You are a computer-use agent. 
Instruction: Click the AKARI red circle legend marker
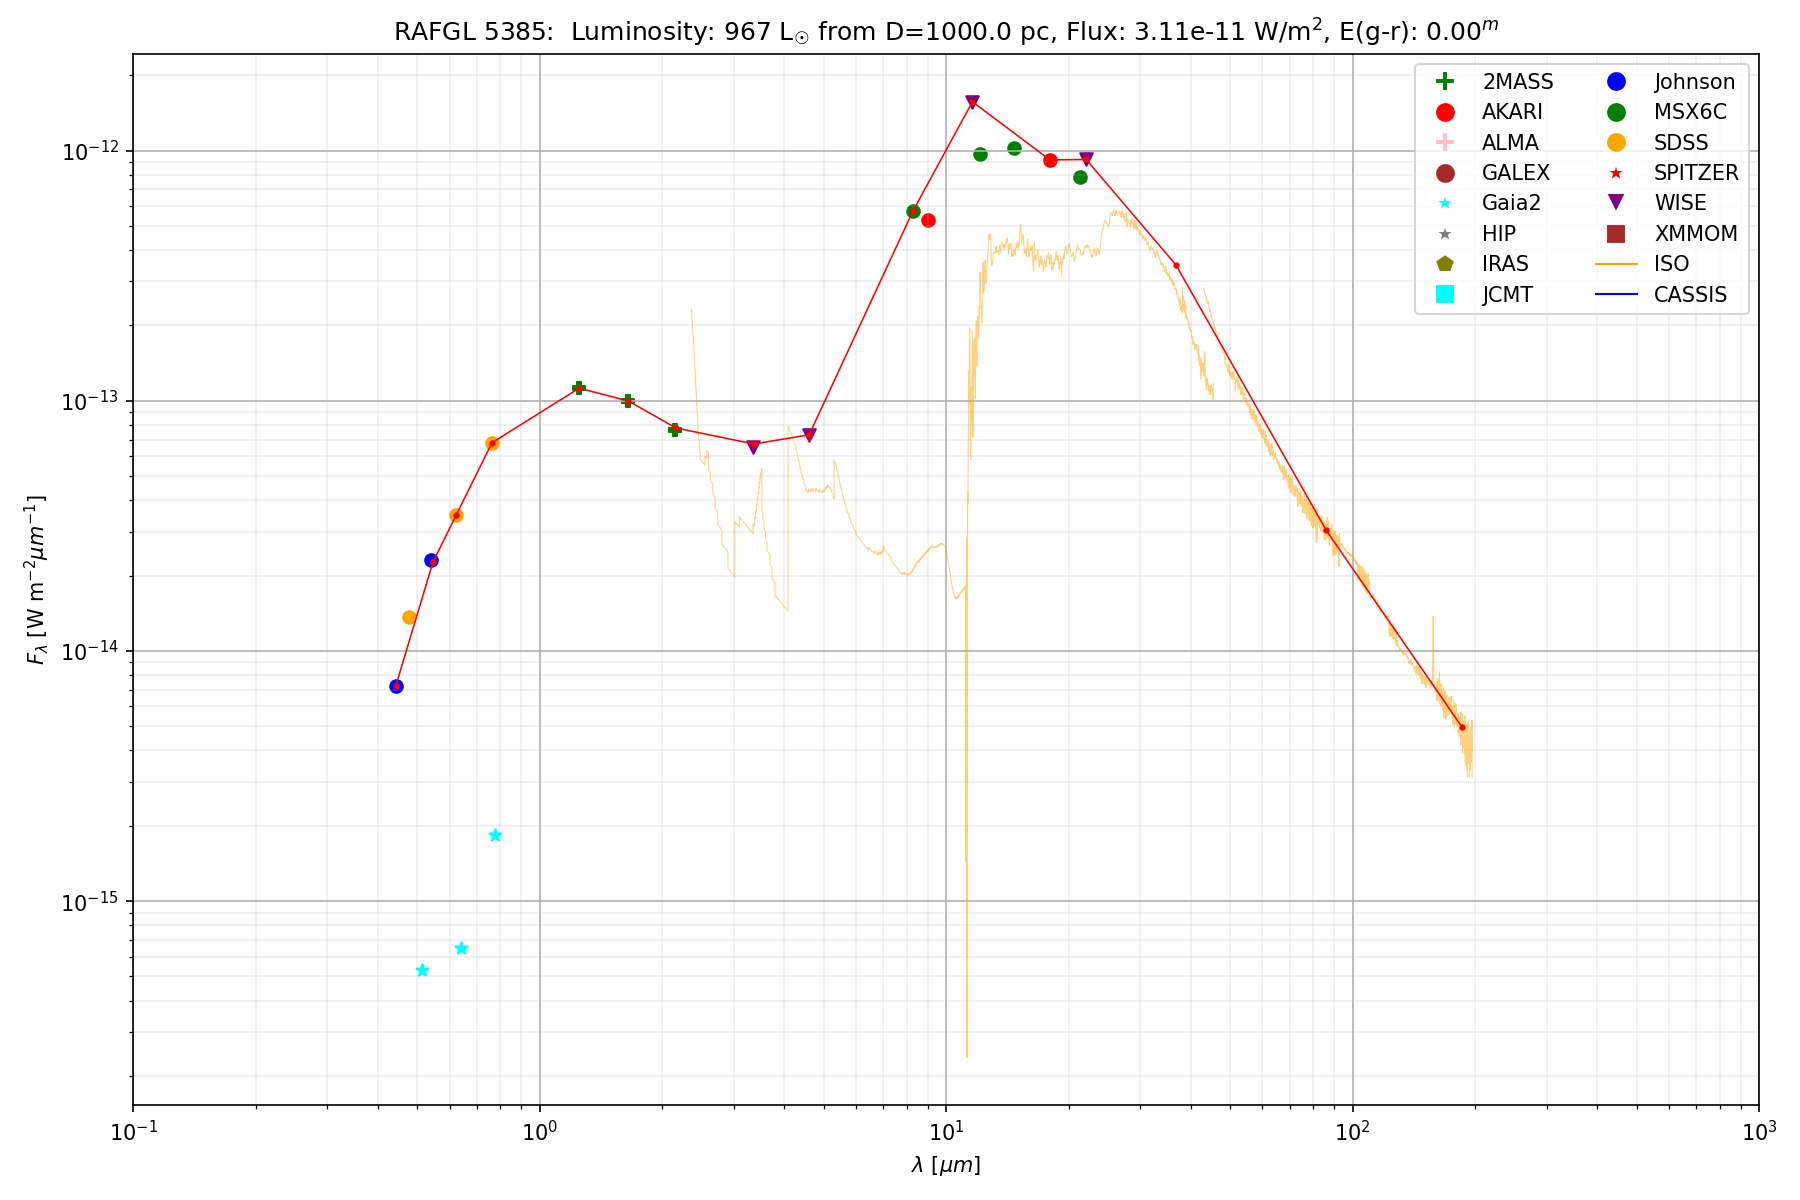click(1444, 112)
